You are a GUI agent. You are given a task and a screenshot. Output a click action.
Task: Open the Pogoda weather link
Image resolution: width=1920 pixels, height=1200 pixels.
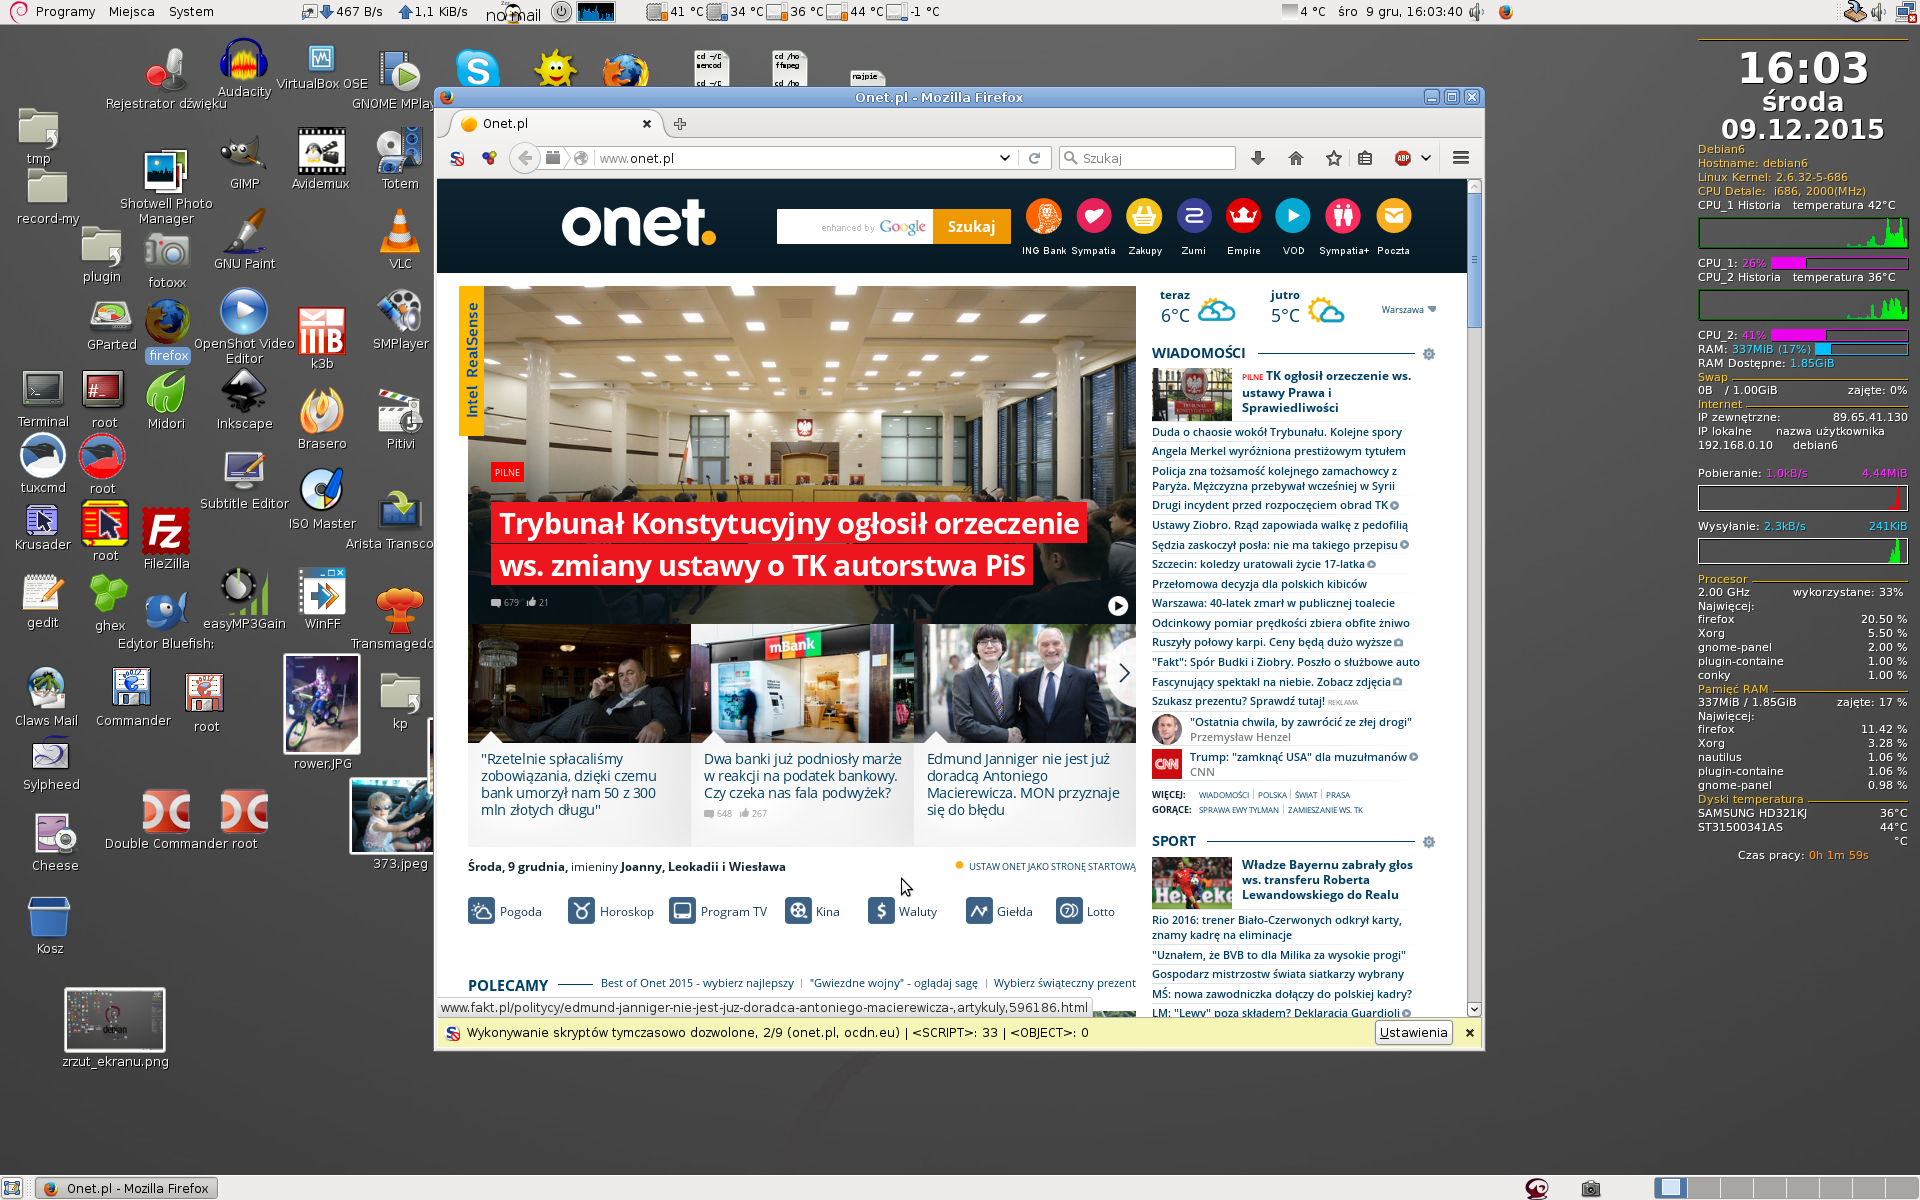[x=505, y=911]
